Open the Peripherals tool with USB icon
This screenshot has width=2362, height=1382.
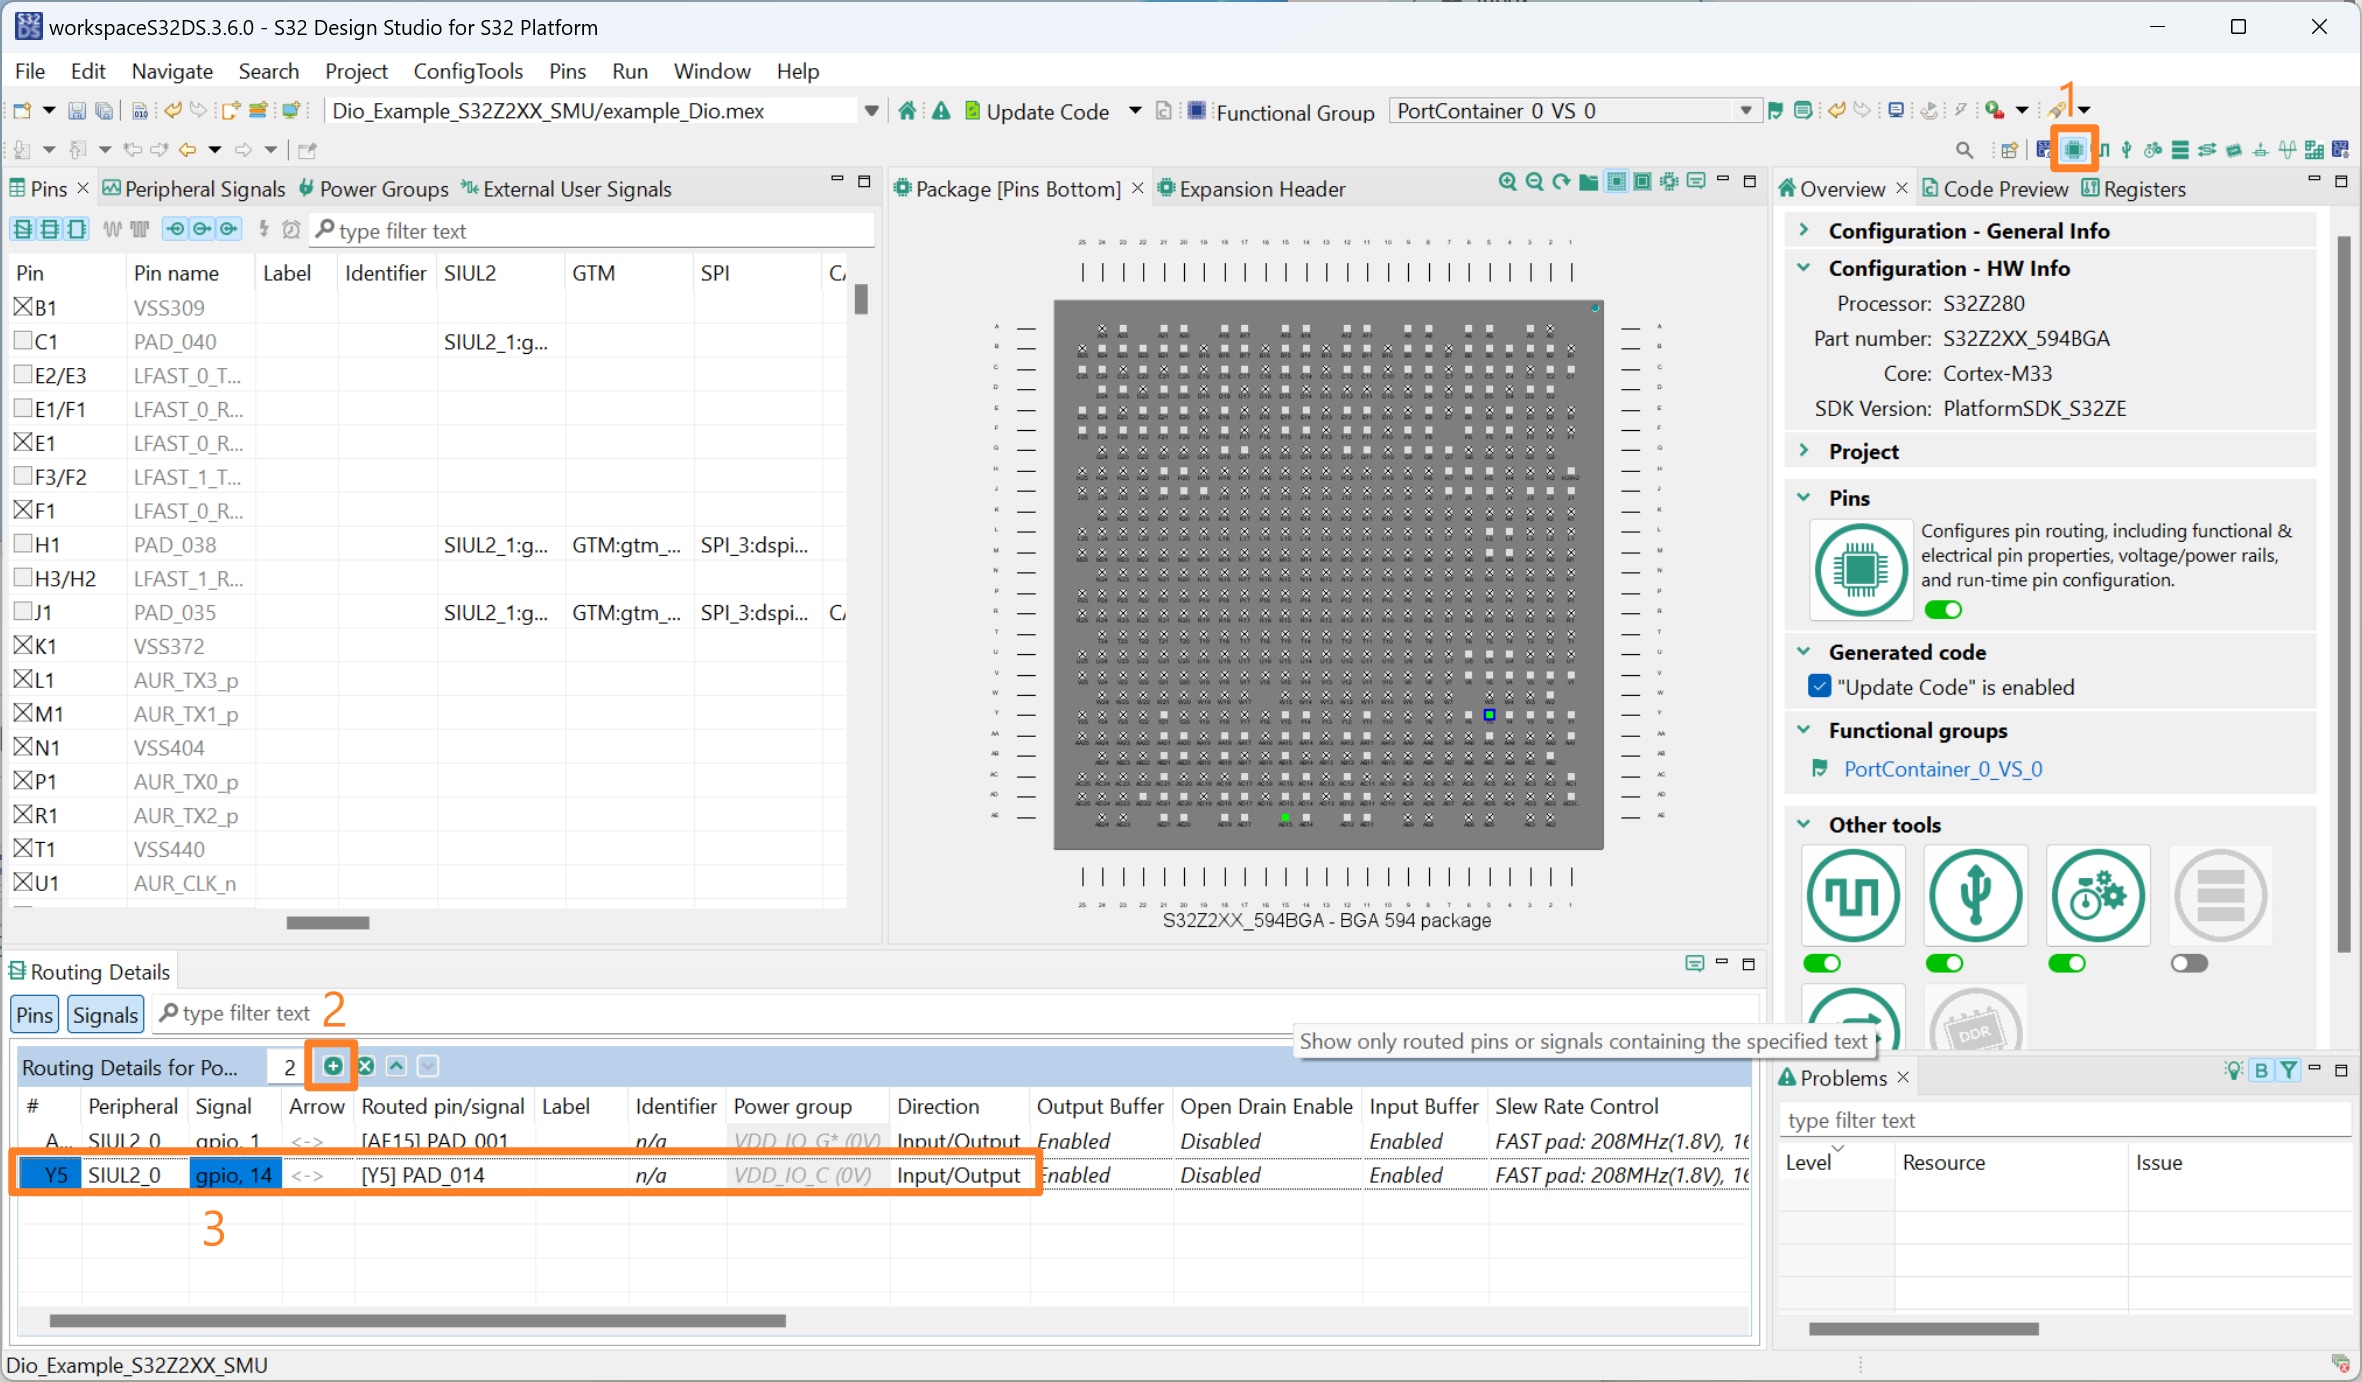(x=1975, y=896)
